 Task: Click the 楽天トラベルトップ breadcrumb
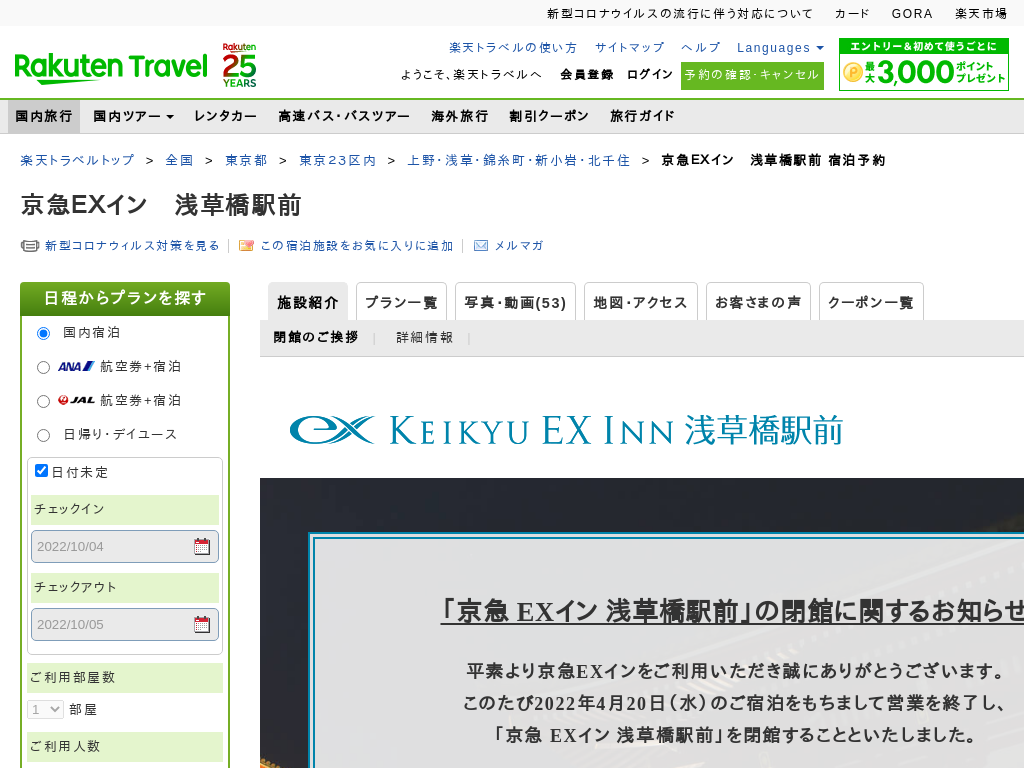(78, 160)
